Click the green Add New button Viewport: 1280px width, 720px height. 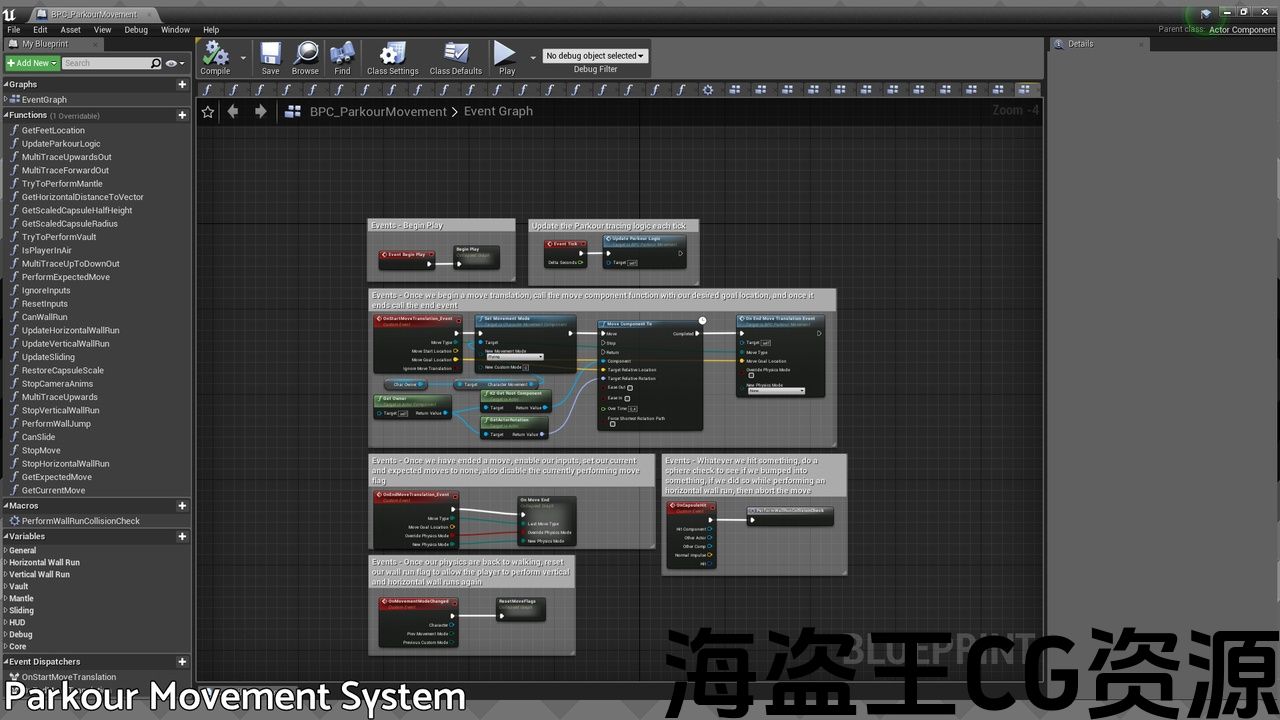31,63
